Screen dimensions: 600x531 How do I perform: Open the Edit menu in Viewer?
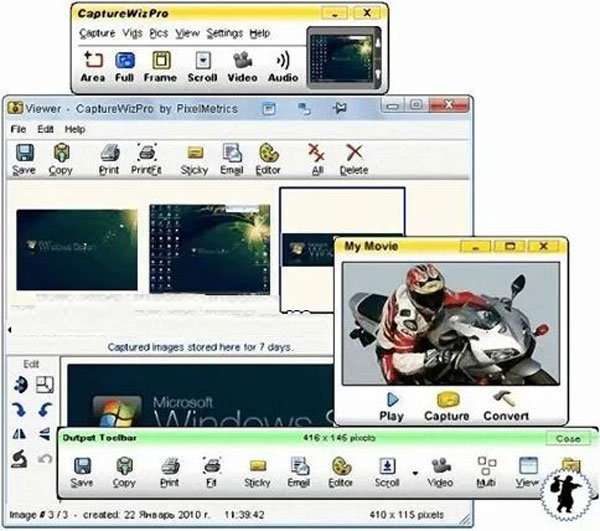pyautogui.click(x=45, y=129)
